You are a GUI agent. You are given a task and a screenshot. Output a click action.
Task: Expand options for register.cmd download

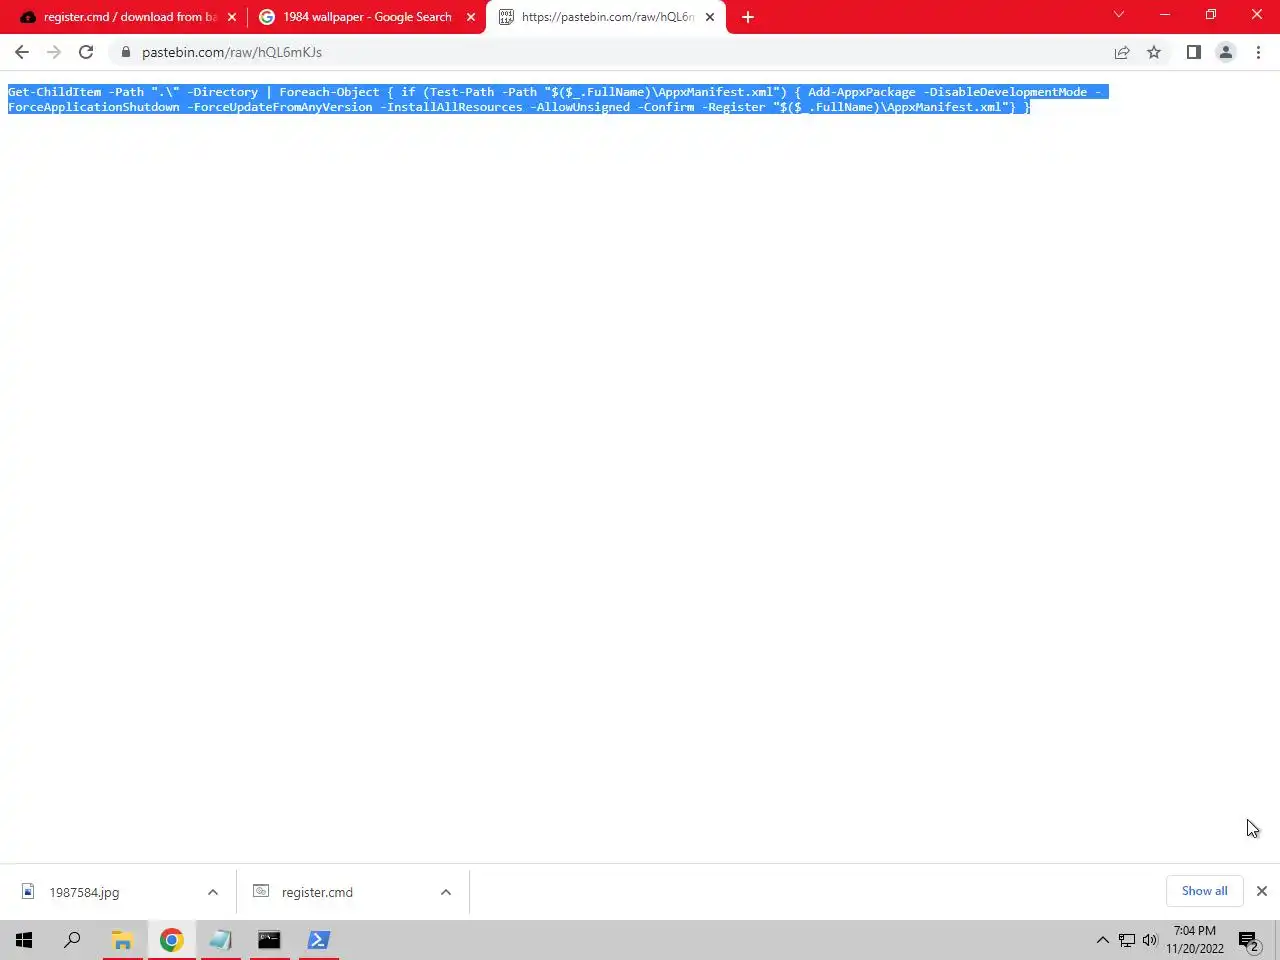pos(446,892)
